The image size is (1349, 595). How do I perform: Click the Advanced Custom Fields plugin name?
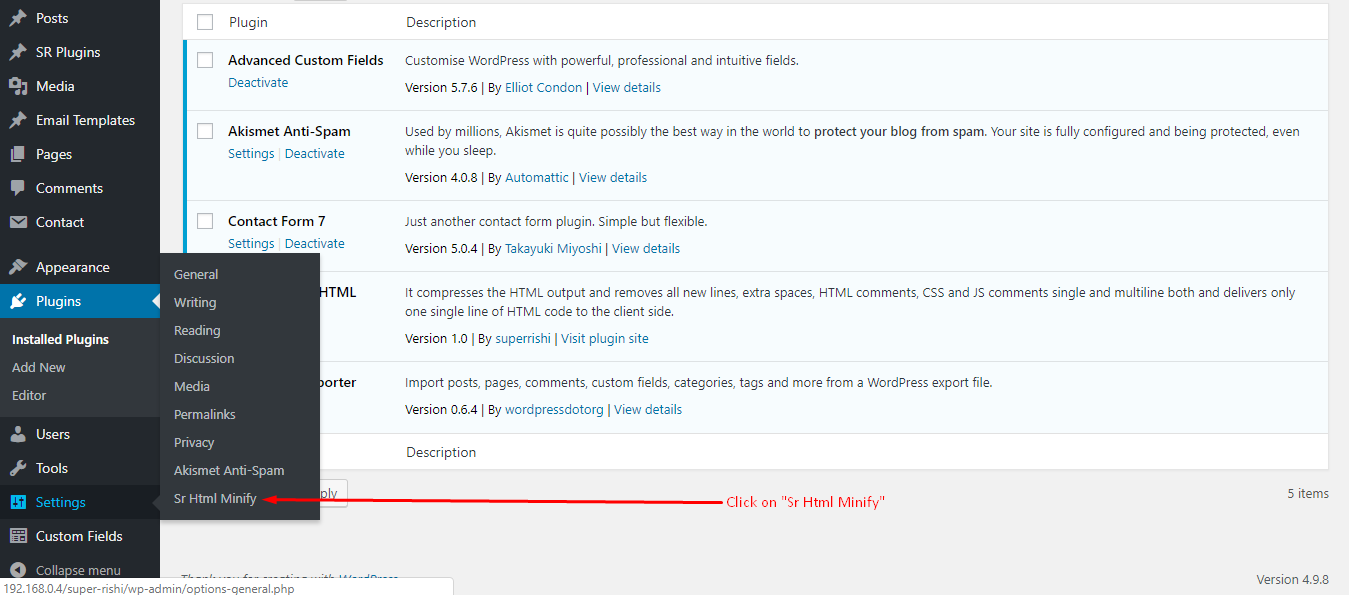coord(306,61)
